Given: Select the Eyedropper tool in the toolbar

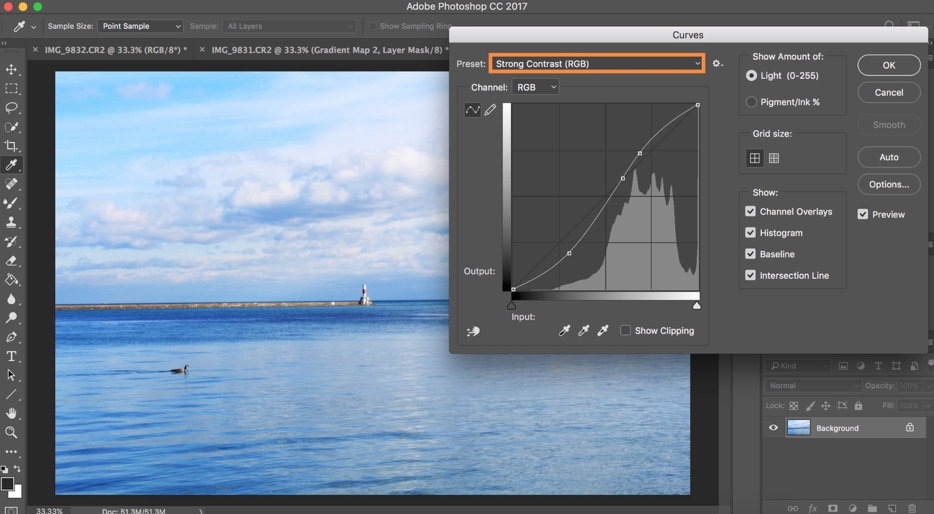Looking at the screenshot, I should point(11,165).
